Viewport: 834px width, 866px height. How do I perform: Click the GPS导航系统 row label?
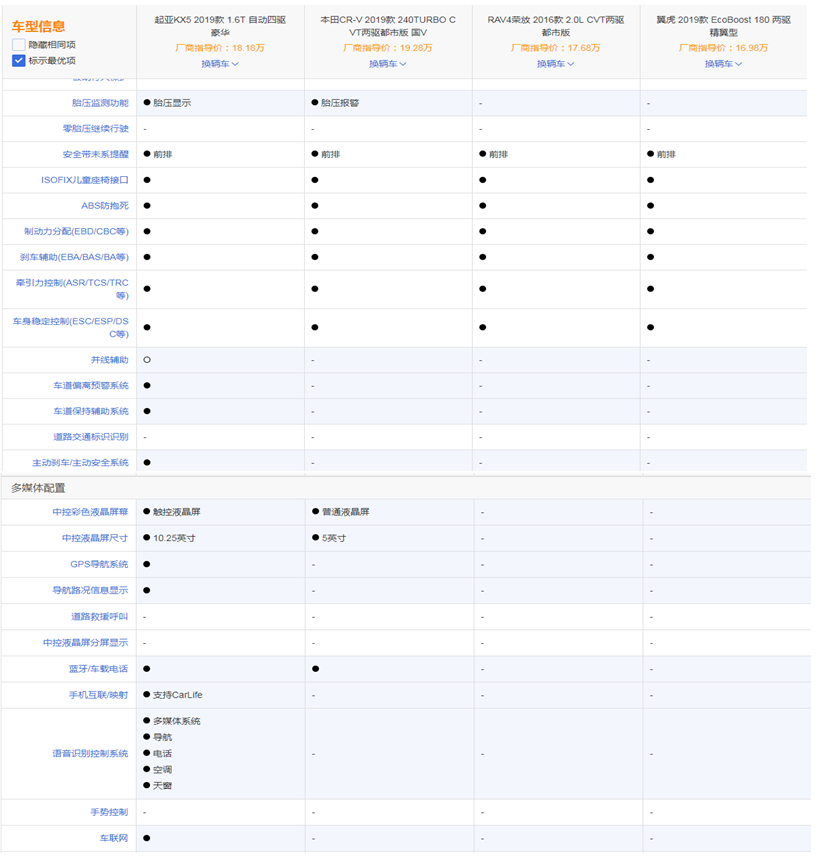click(x=99, y=564)
